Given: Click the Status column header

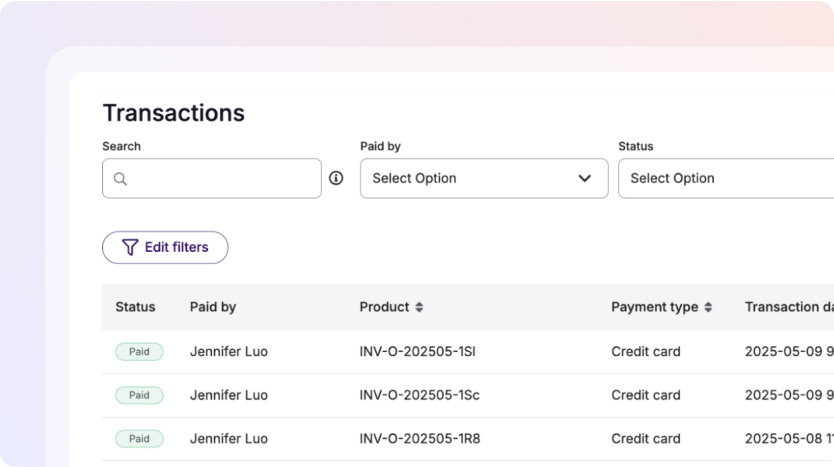Looking at the screenshot, I should pos(135,307).
